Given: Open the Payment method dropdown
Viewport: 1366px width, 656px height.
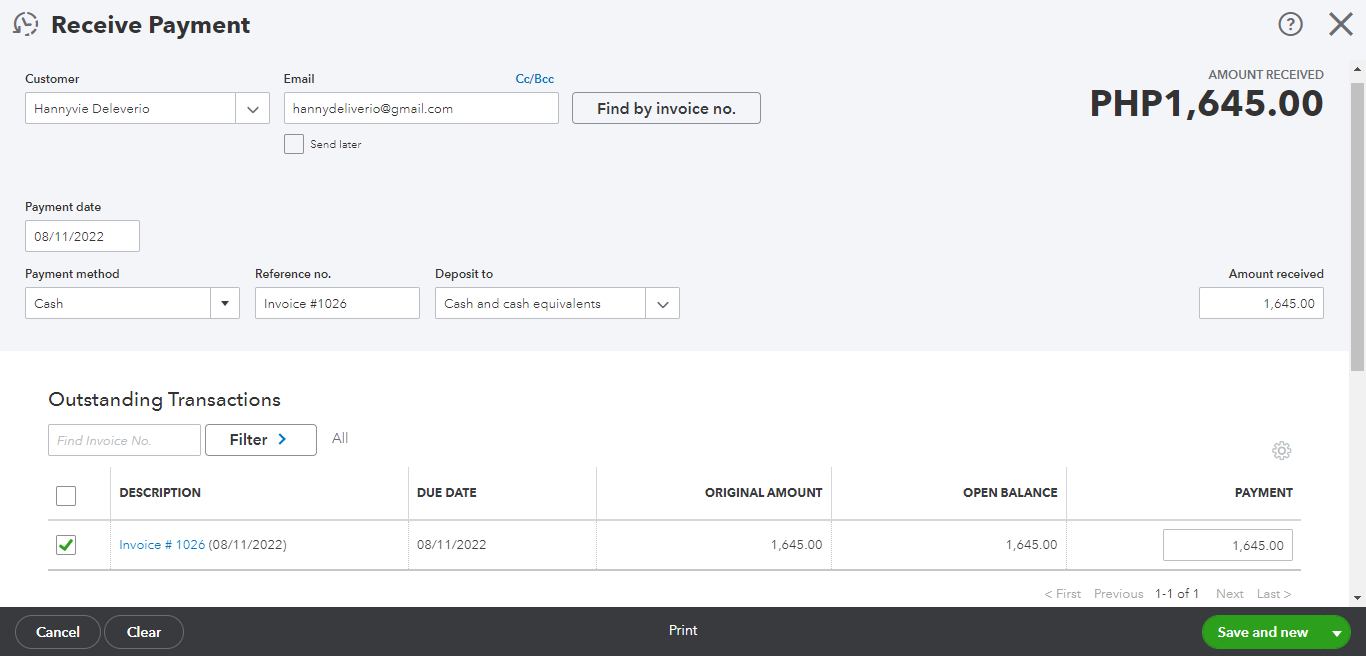Looking at the screenshot, I should point(224,303).
